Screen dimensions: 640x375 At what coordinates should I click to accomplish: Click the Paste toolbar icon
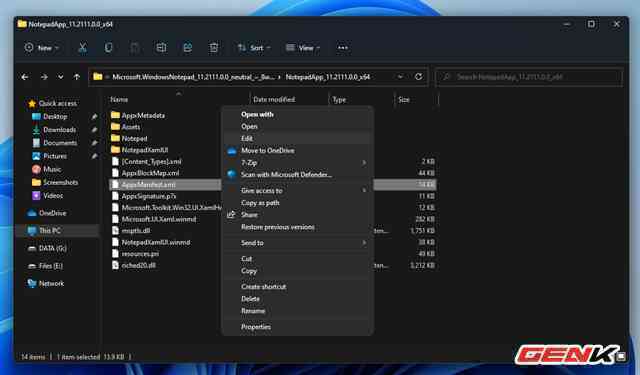[x=135, y=48]
